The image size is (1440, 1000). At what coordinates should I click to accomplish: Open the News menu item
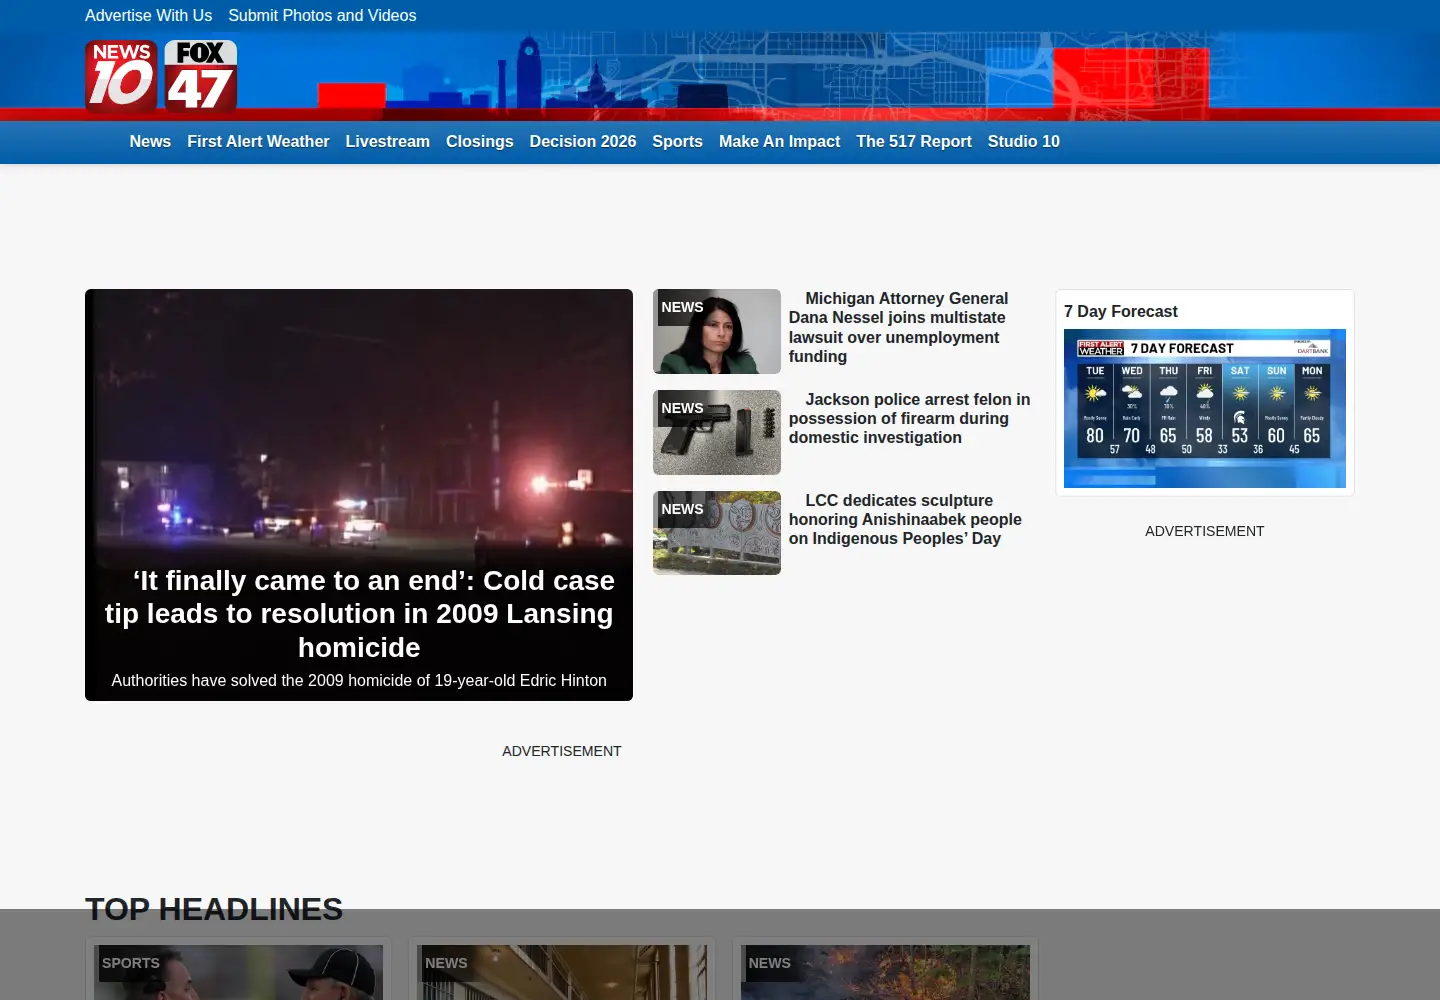point(150,142)
